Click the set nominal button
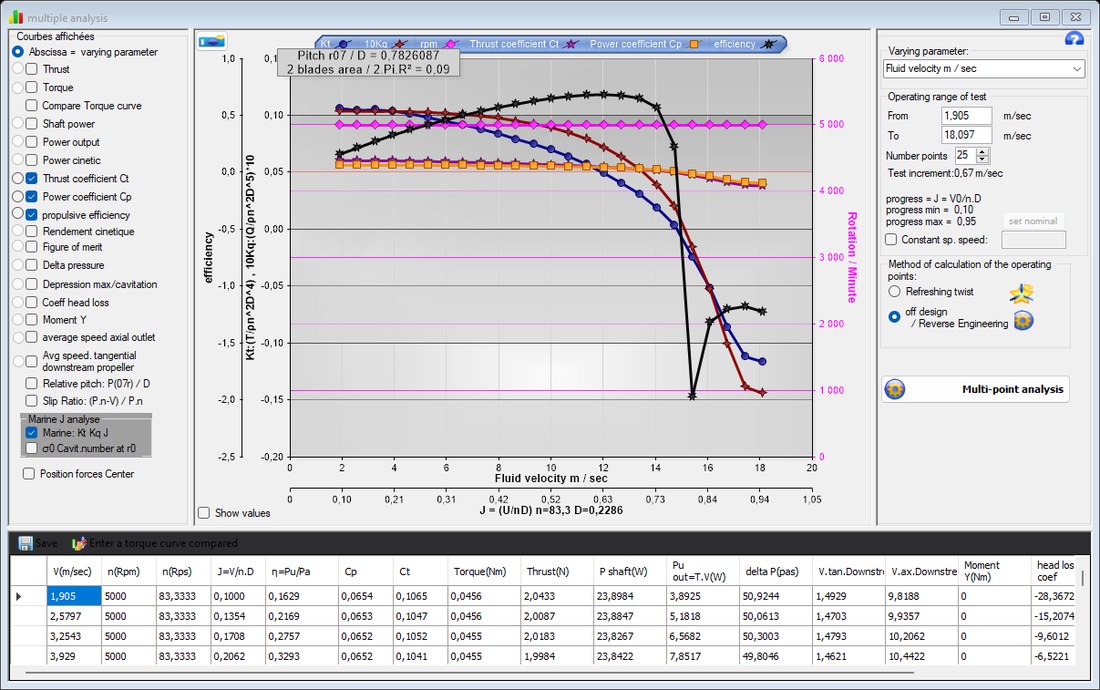This screenshot has width=1100, height=690. coord(1033,221)
